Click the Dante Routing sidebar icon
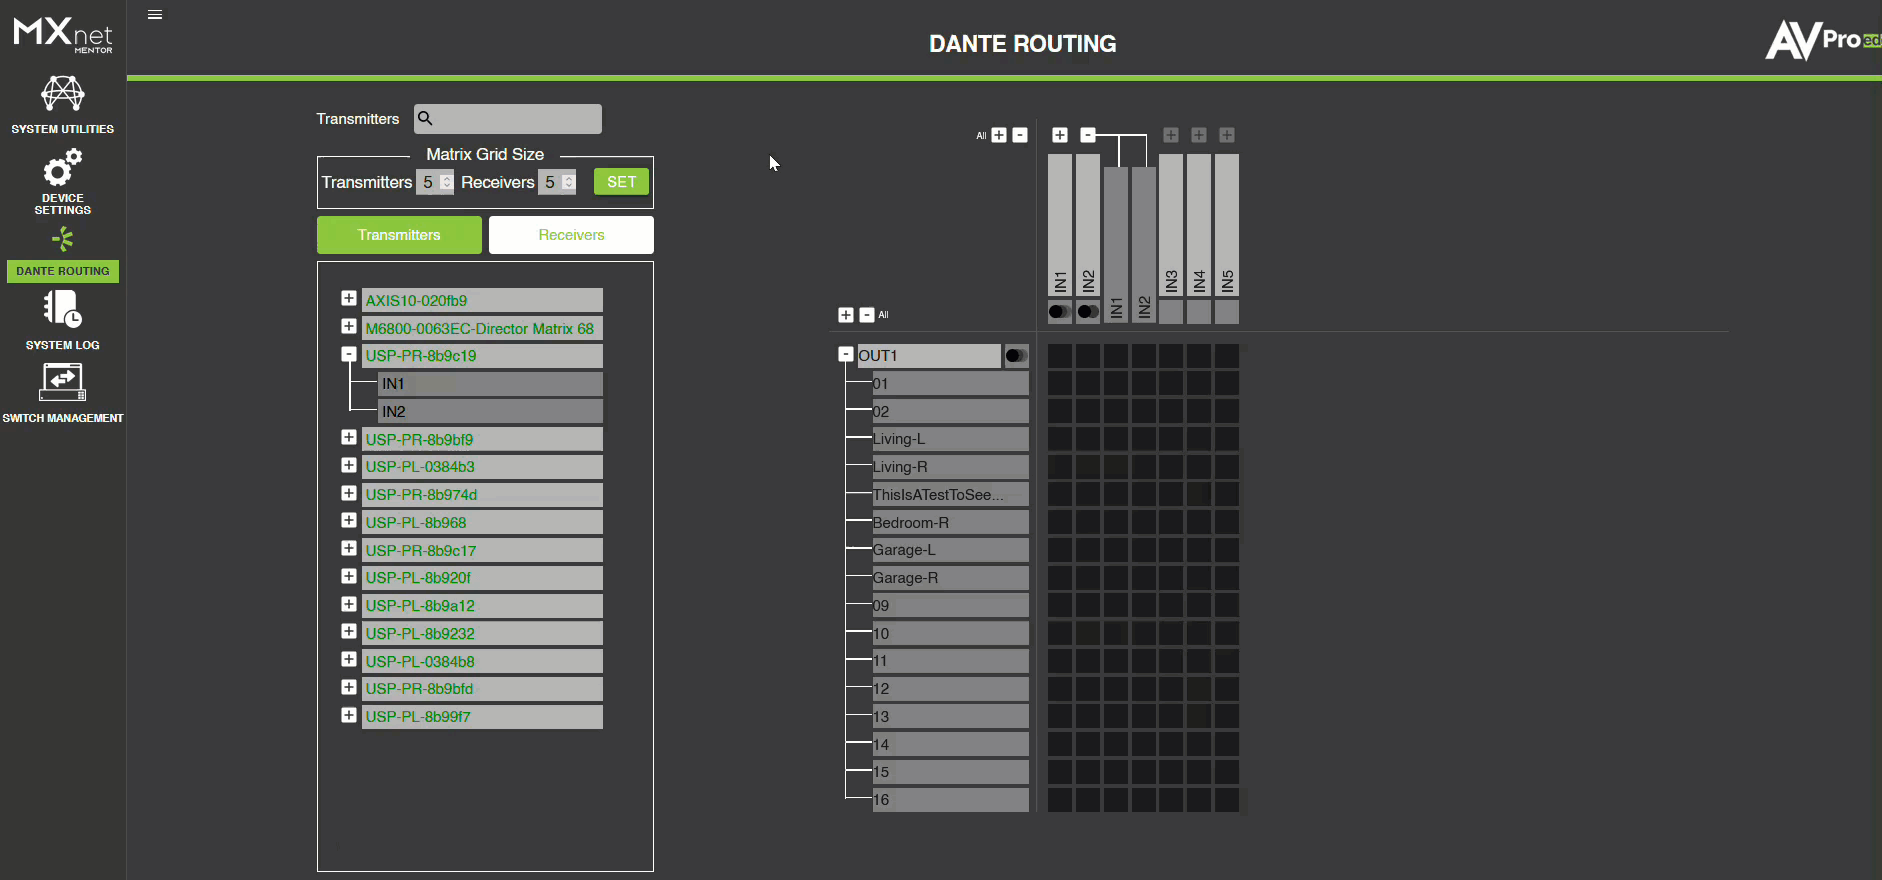The height and width of the screenshot is (880, 1882). click(x=62, y=240)
